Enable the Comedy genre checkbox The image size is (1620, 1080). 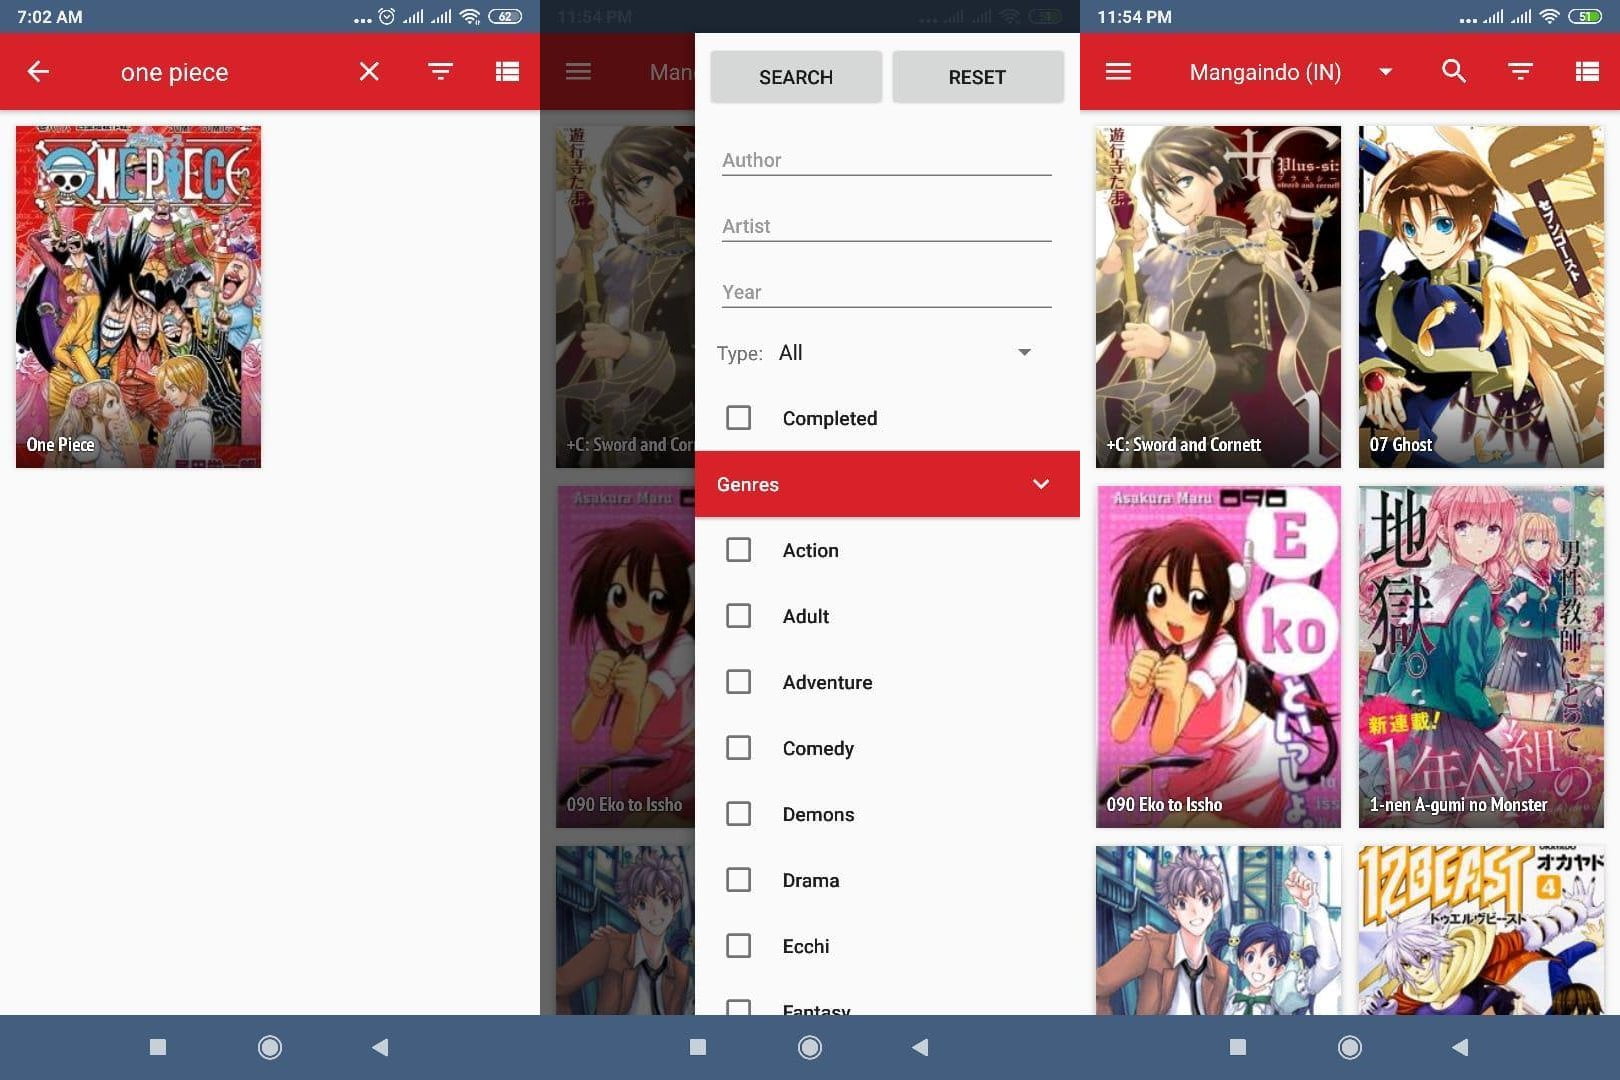coord(738,748)
